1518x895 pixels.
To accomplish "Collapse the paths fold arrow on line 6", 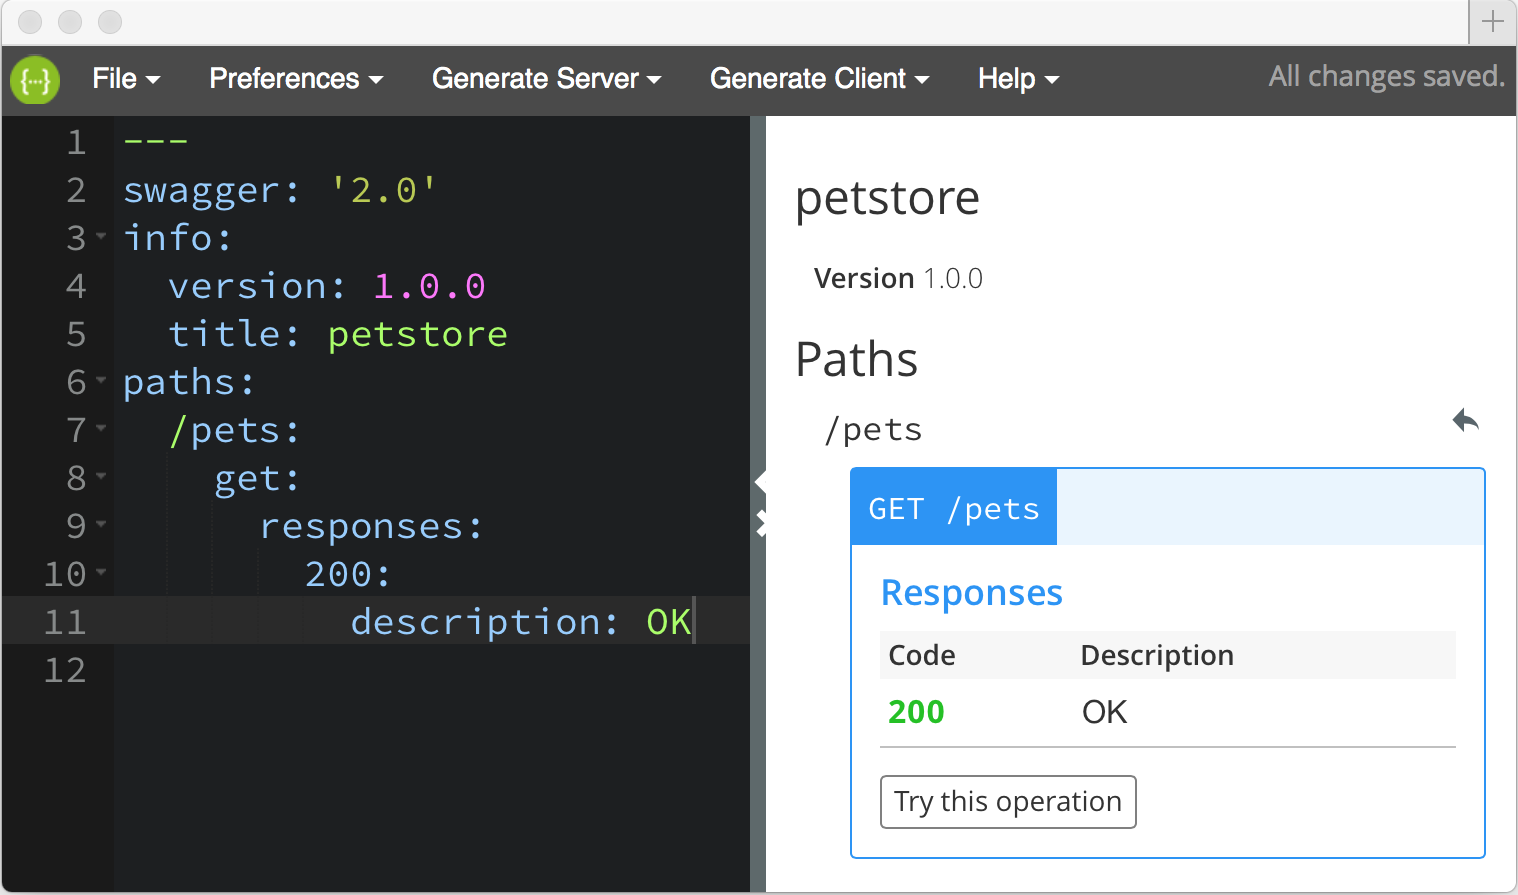I will tap(101, 381).
